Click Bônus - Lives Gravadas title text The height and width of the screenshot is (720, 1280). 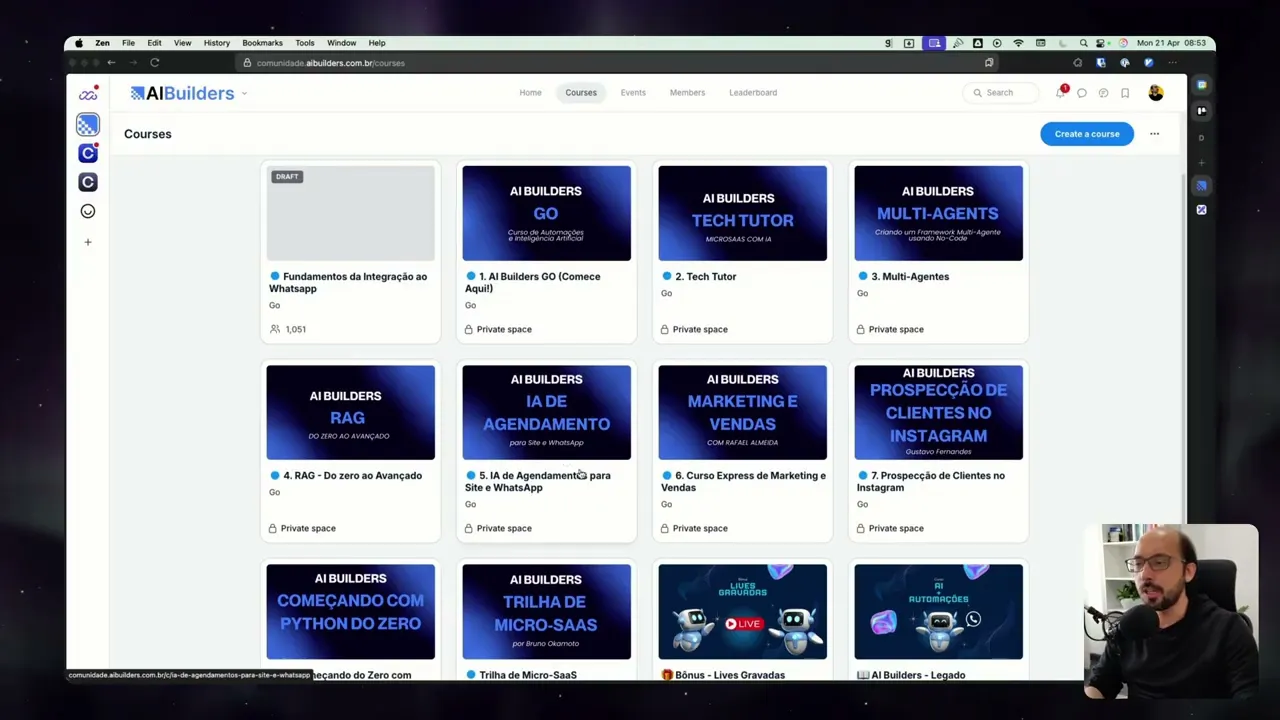point(730,675)
